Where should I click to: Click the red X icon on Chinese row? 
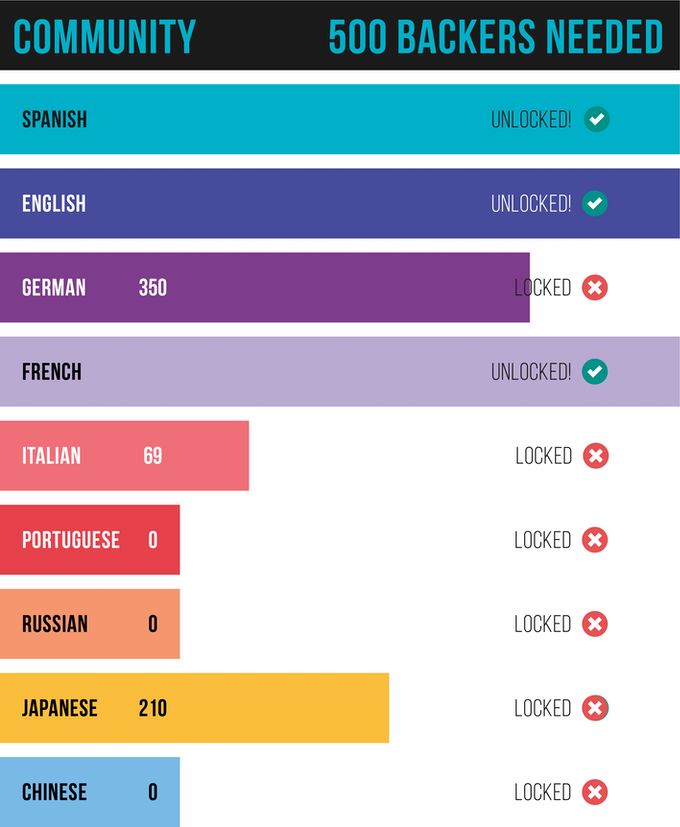595,792
